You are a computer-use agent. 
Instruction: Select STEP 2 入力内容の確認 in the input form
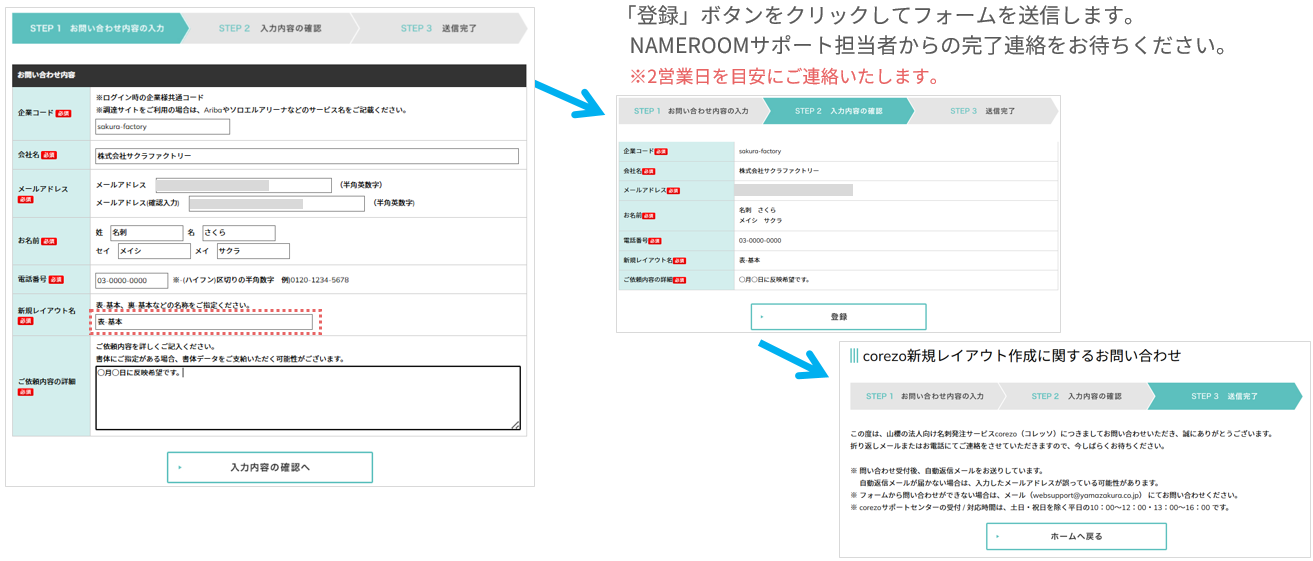point(270,28)
